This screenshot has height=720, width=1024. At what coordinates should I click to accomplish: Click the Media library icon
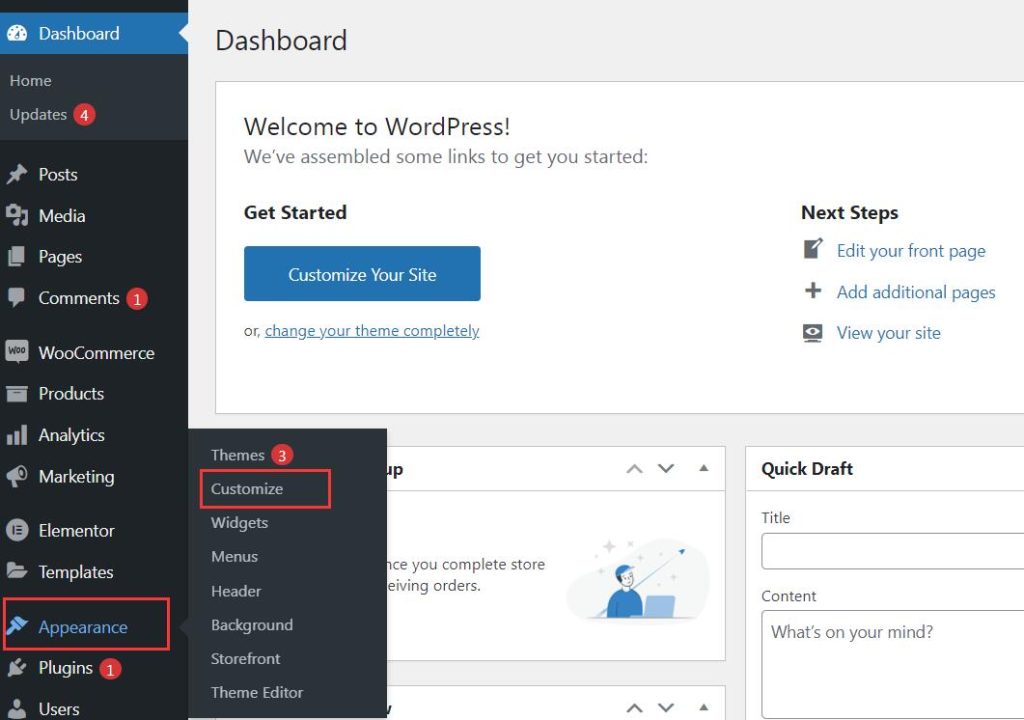(17, 216)
